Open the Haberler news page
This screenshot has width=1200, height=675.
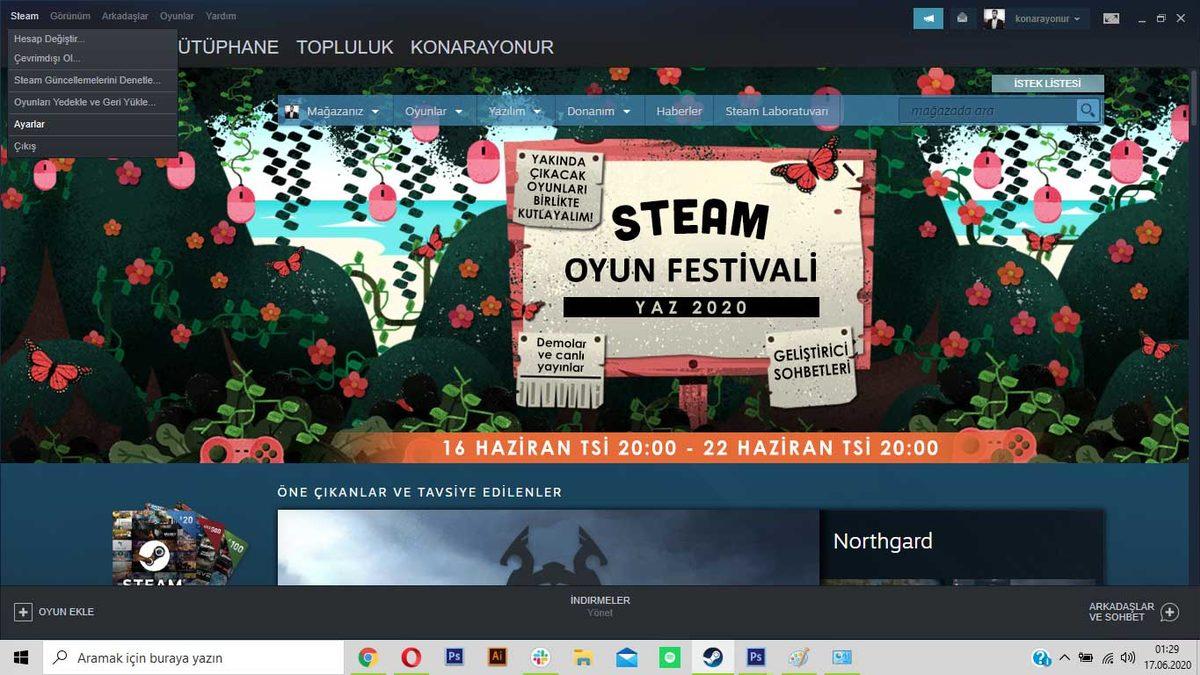click(x=678, y=110)
